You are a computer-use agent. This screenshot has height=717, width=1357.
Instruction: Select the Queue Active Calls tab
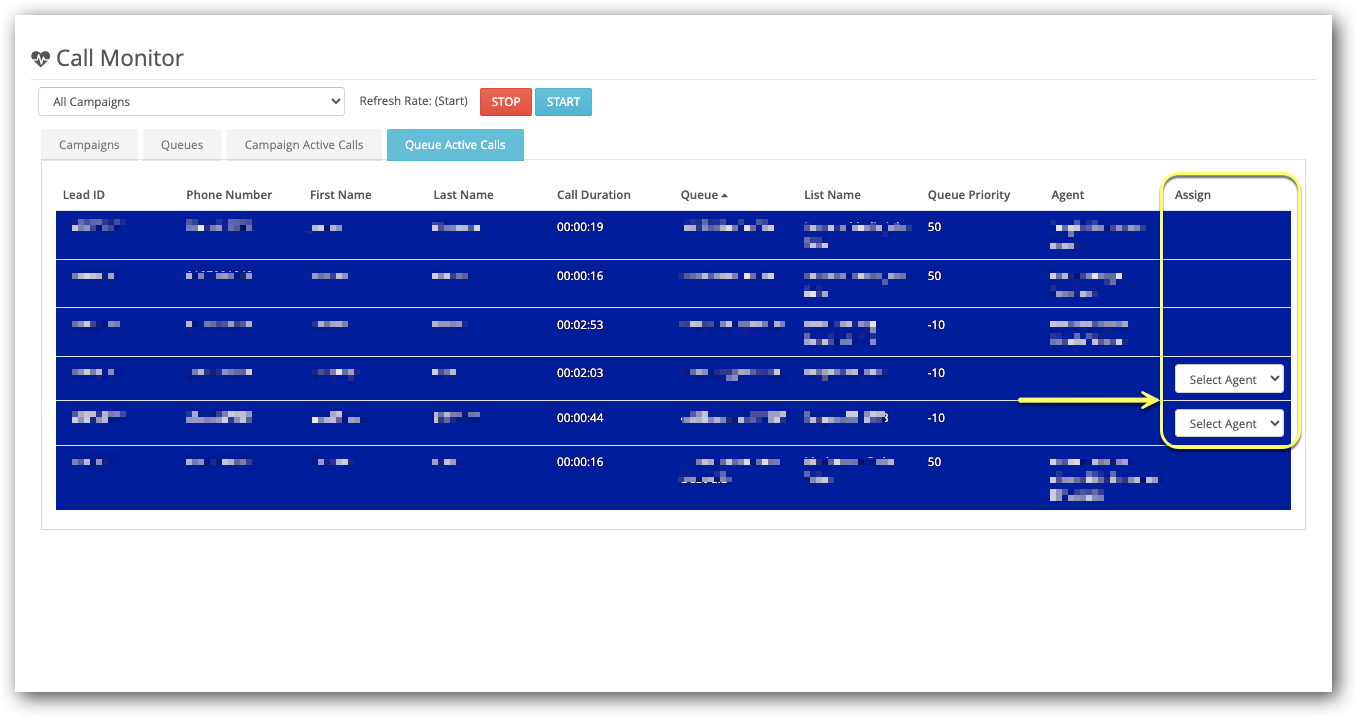pyautogui.click(x=455, y=144)
